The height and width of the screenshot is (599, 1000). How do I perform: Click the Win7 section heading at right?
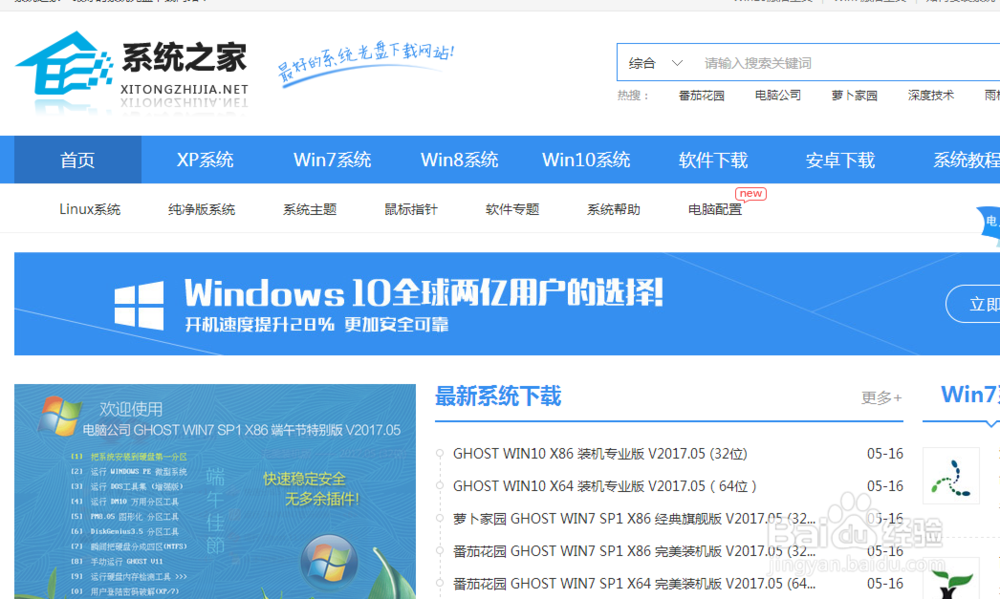pyautogui.click(x=970, y=394)
